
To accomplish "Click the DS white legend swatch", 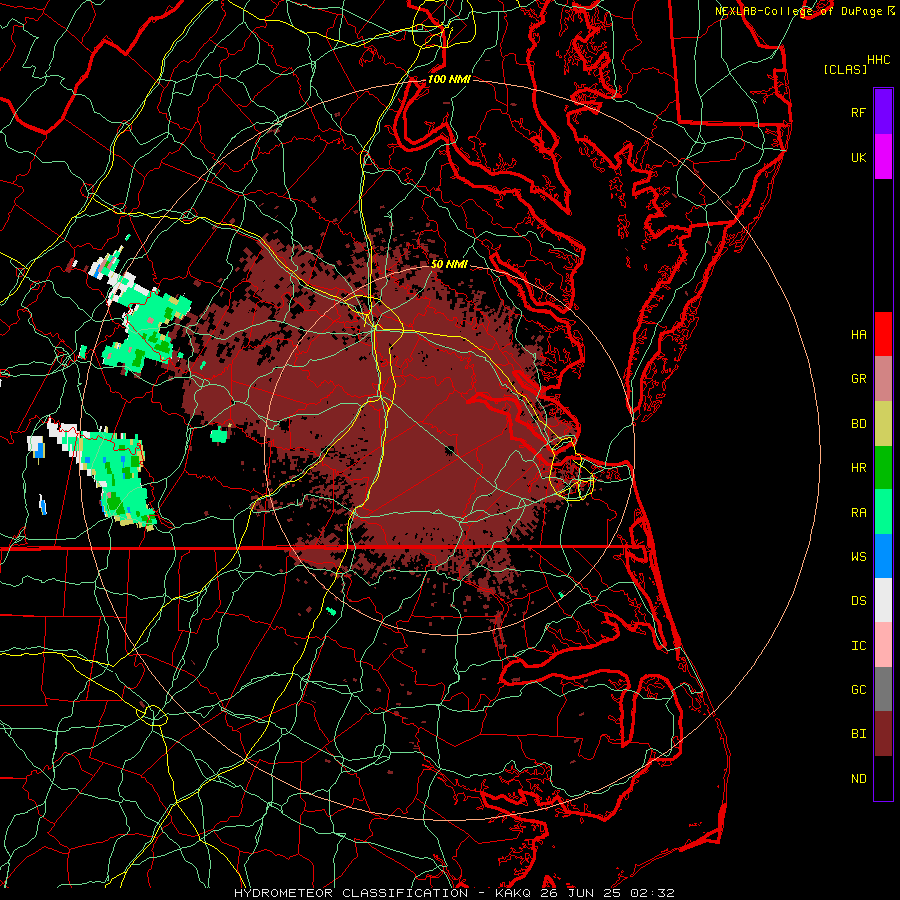I will [883, 600].
